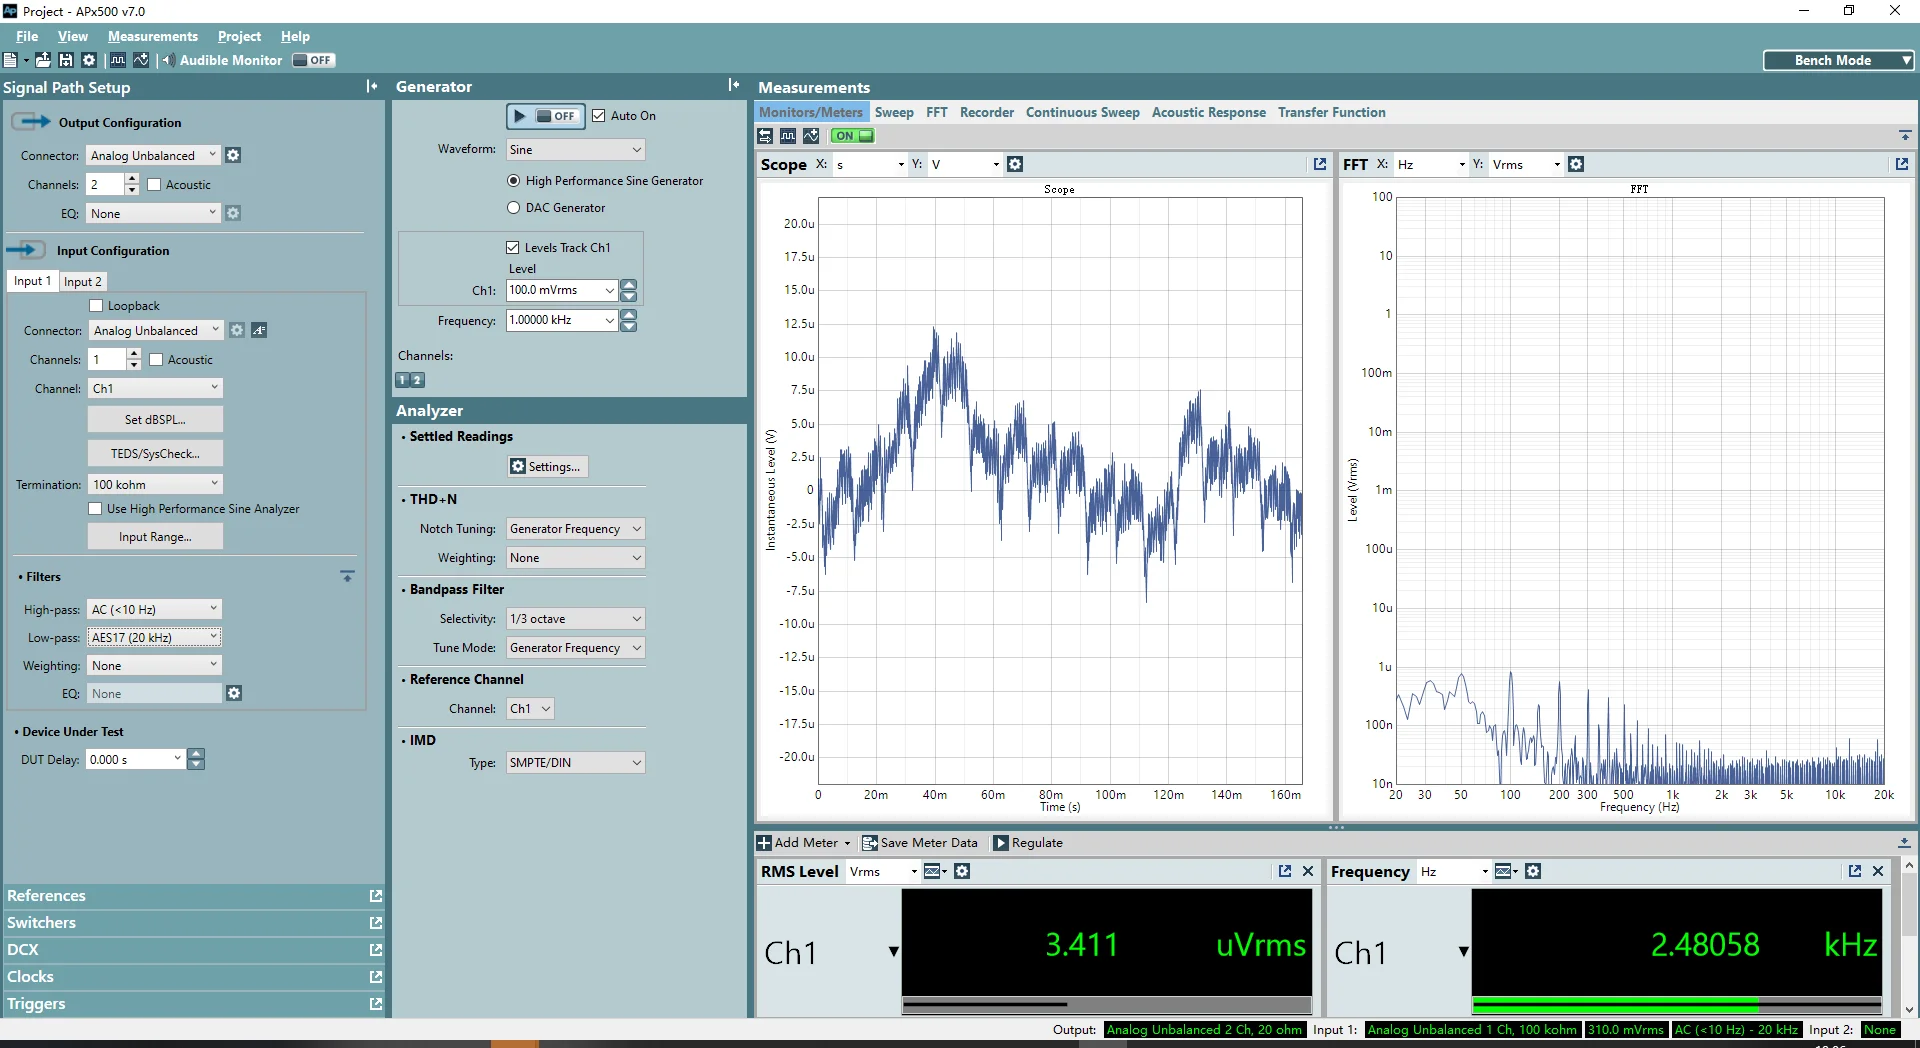
Task: Click the Set dBSPL... button
Action: (155, 420)
